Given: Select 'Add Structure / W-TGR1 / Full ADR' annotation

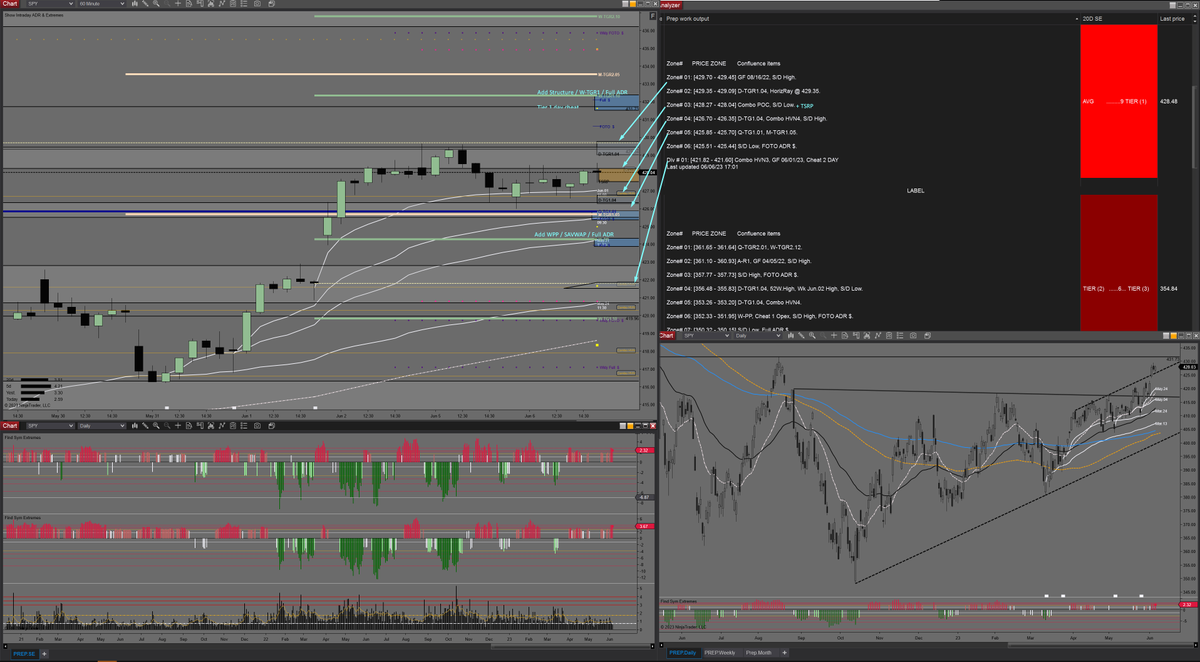Looking at the screenshot, I should (582, 92).
